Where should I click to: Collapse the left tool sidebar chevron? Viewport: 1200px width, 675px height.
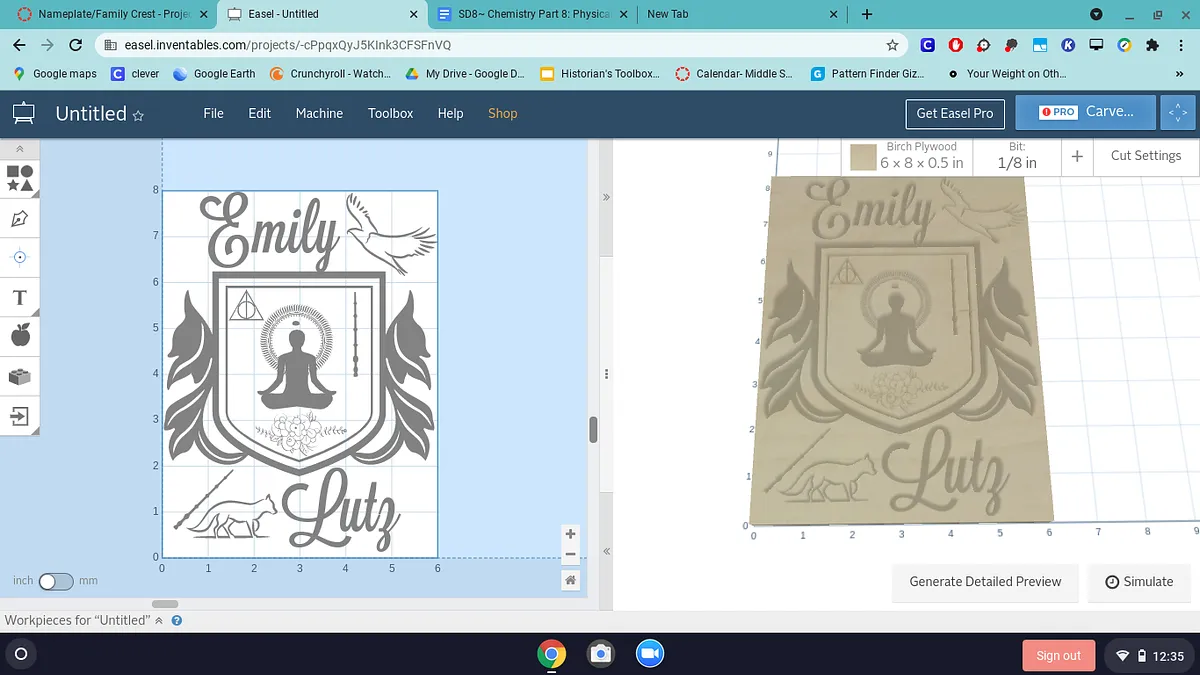coord(20,149)
